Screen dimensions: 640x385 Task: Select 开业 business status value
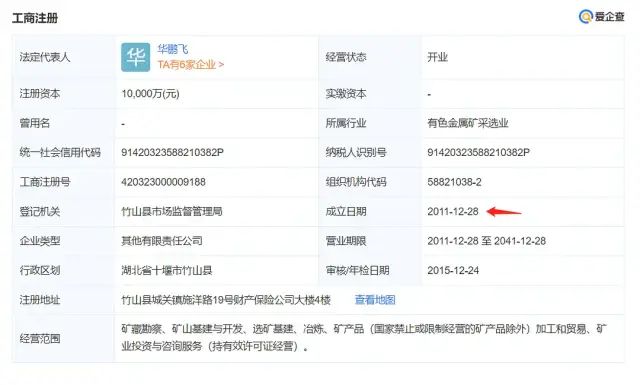(x=438, y=57)
